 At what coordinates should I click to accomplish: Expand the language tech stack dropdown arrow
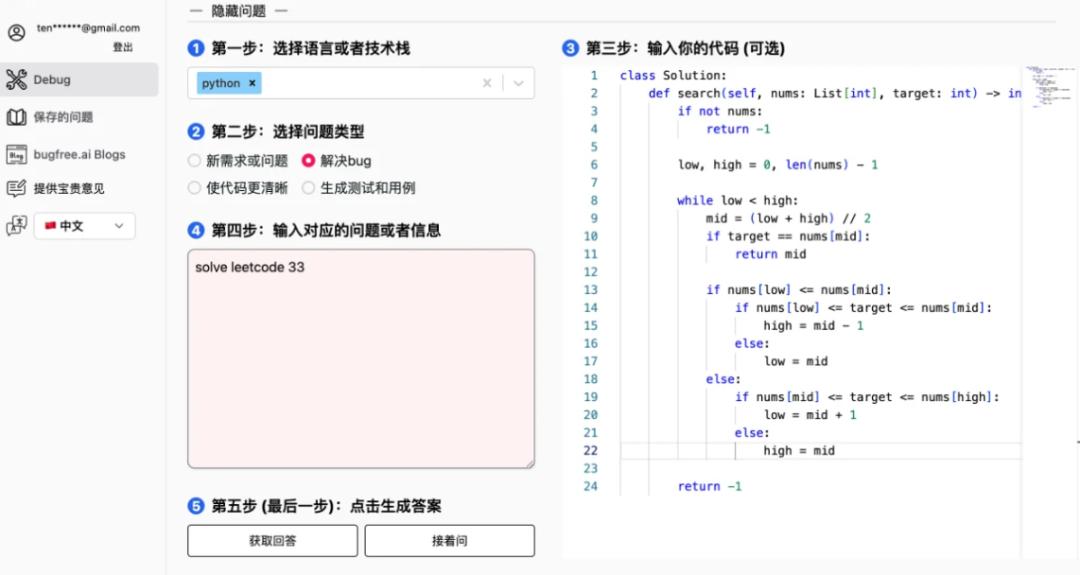tap(518, 84)
